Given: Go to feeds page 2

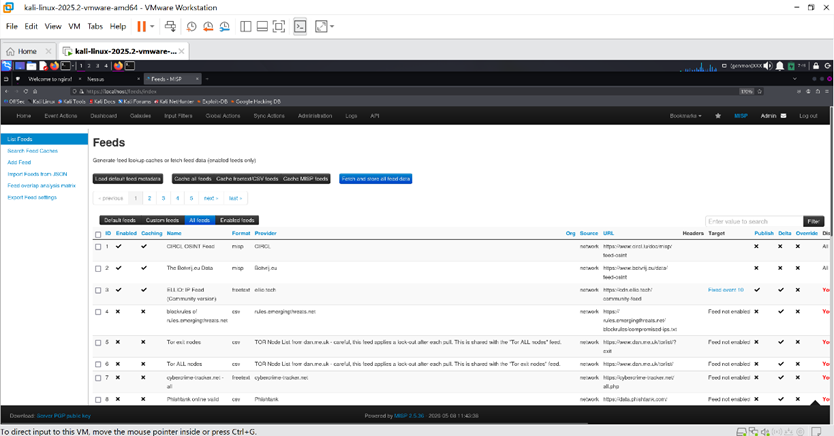Looking at the screenshot, I should click(149, 198).
